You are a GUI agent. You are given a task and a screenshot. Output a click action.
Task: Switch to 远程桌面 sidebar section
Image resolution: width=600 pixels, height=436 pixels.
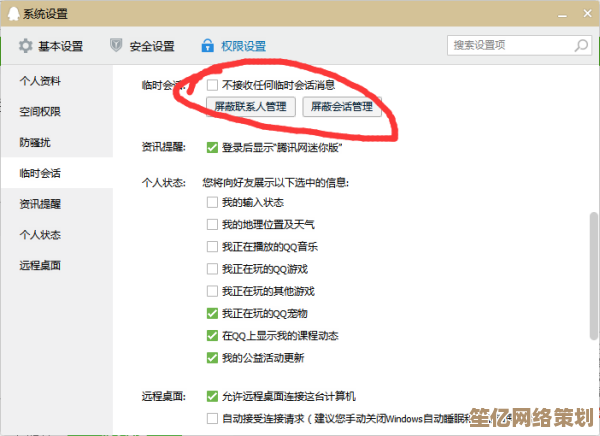40,265
